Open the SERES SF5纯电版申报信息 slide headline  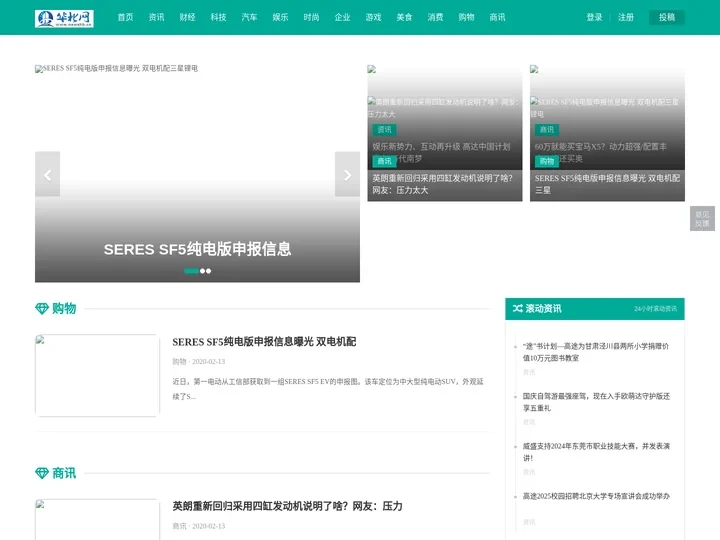pyautogui.click(x=197, y=249)
